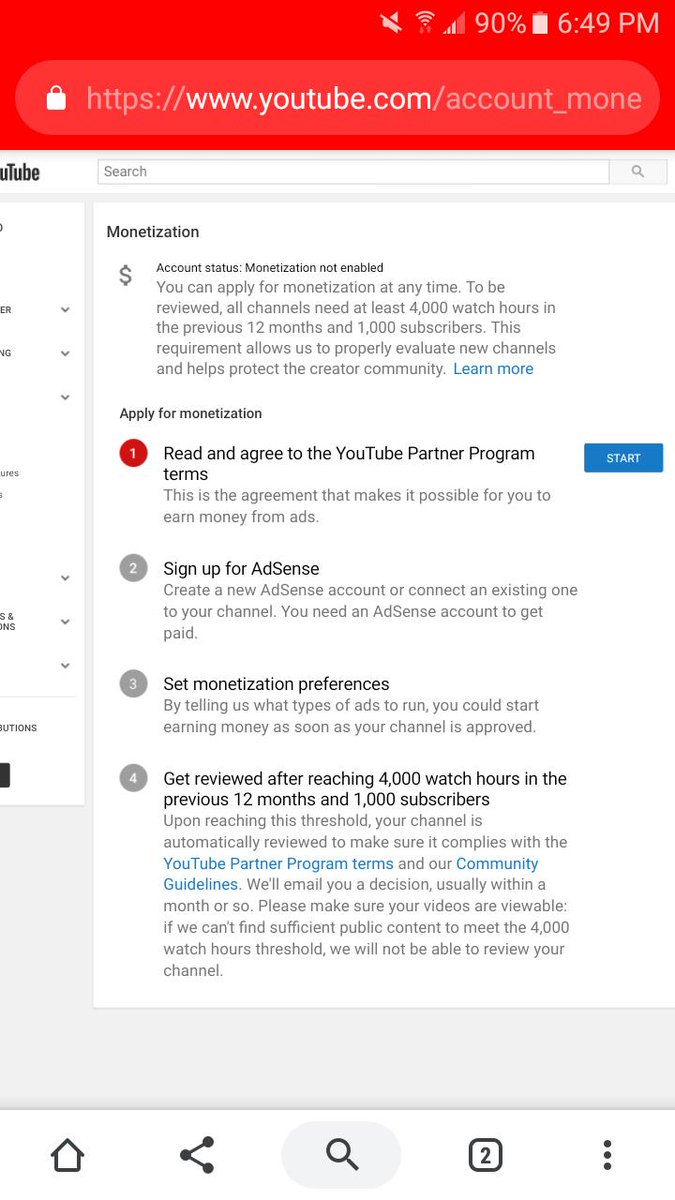Expand the 'S & ONS' sidebar section chevron
Image resolution: width=675 pixels, height=1200 pixels.
[x=65, y=621]
